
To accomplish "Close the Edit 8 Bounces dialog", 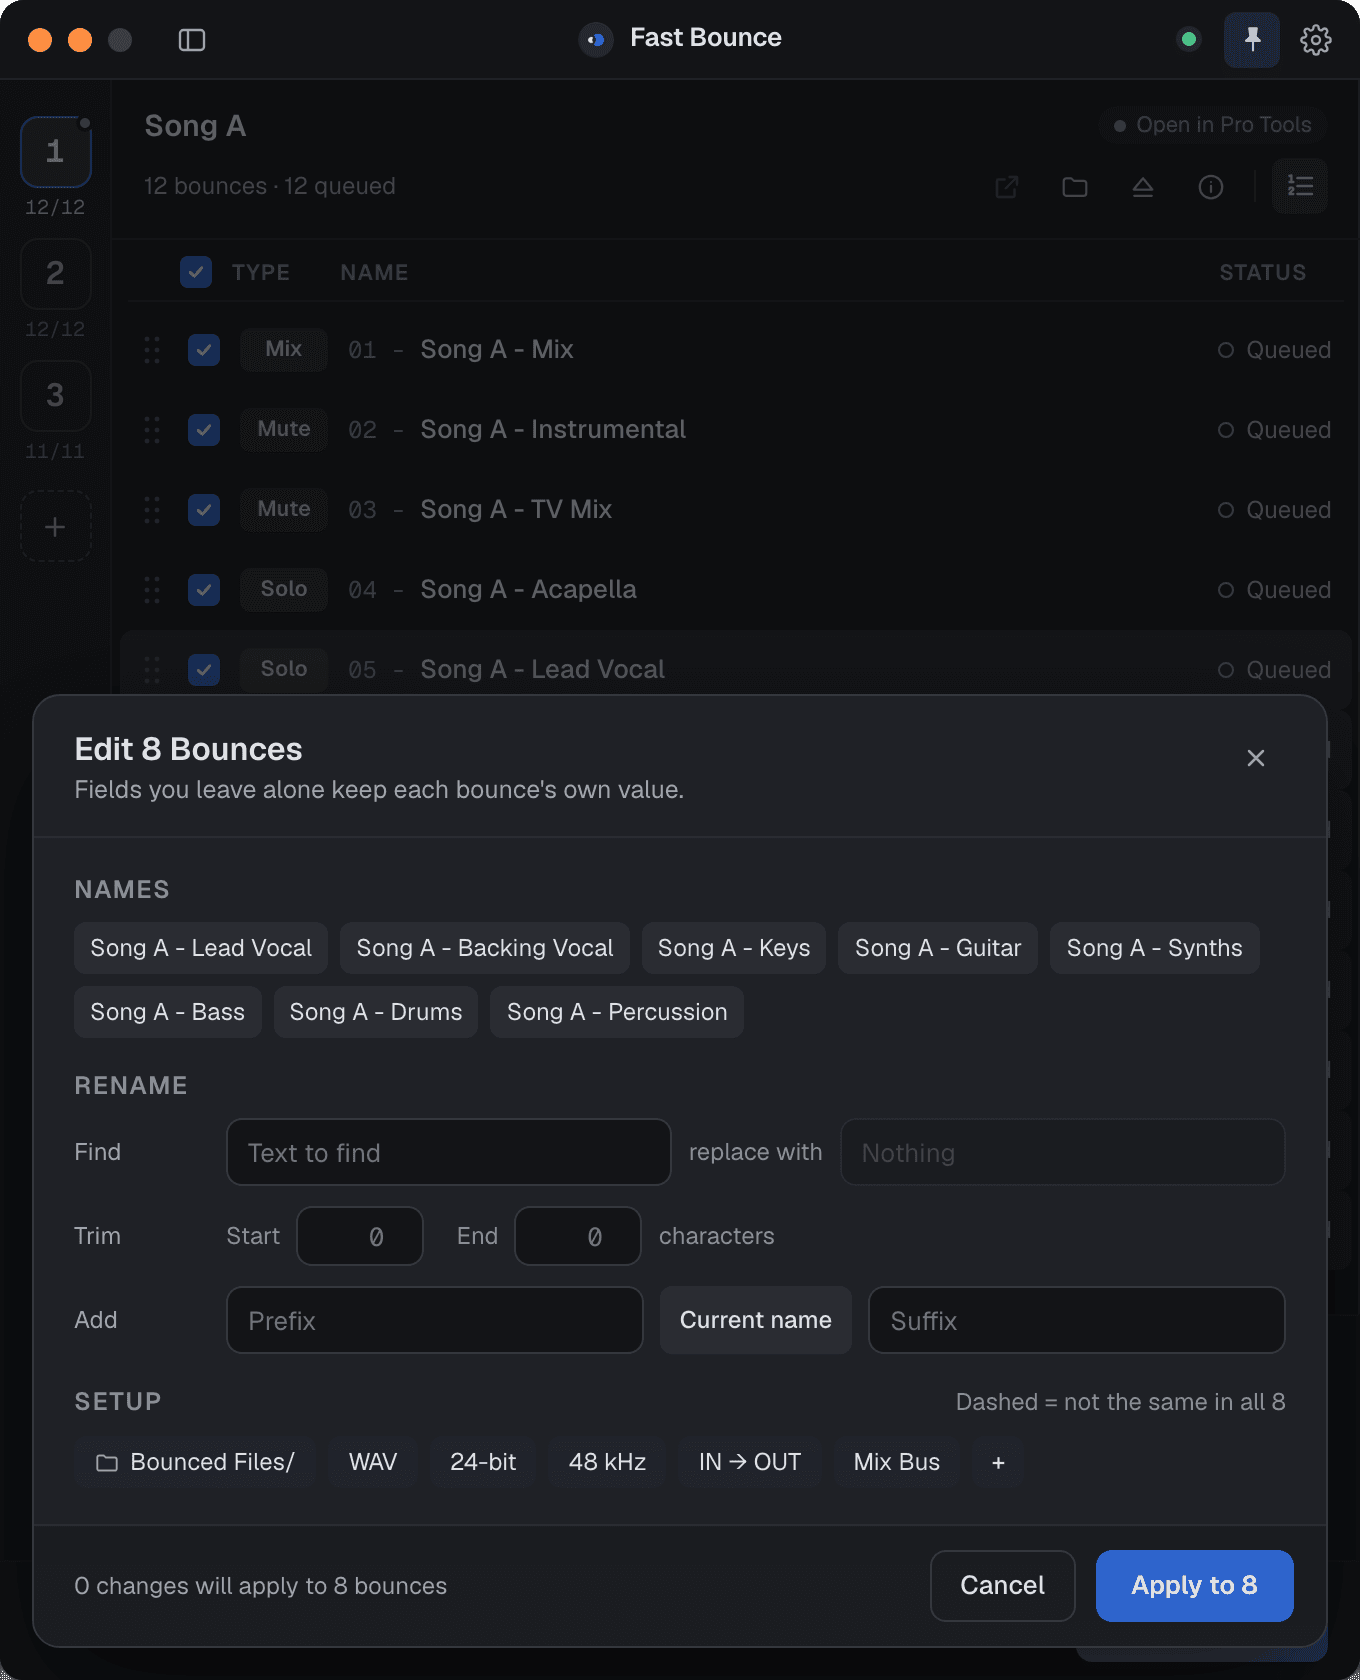I will (1256, 758).
